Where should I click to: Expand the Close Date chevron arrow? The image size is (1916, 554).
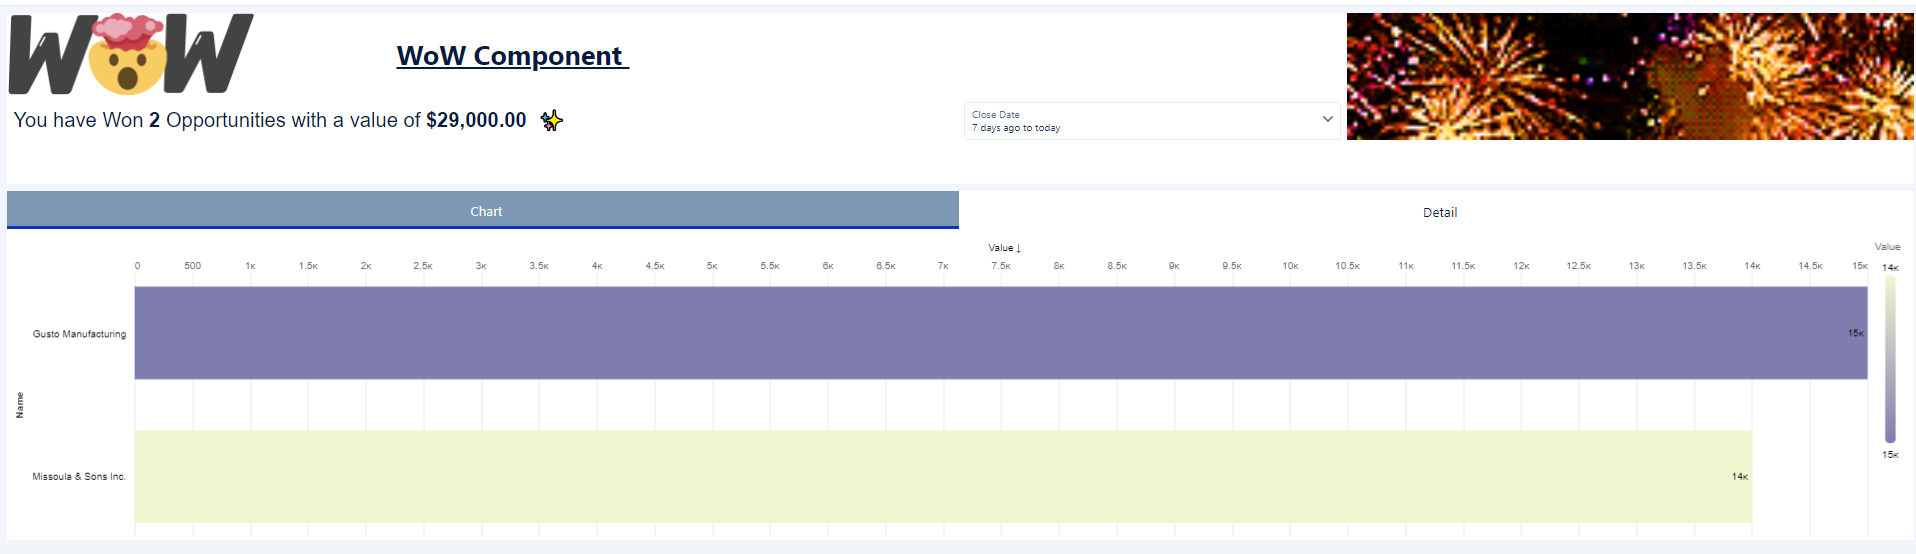pyautogui.click(x=1327, y=119)
